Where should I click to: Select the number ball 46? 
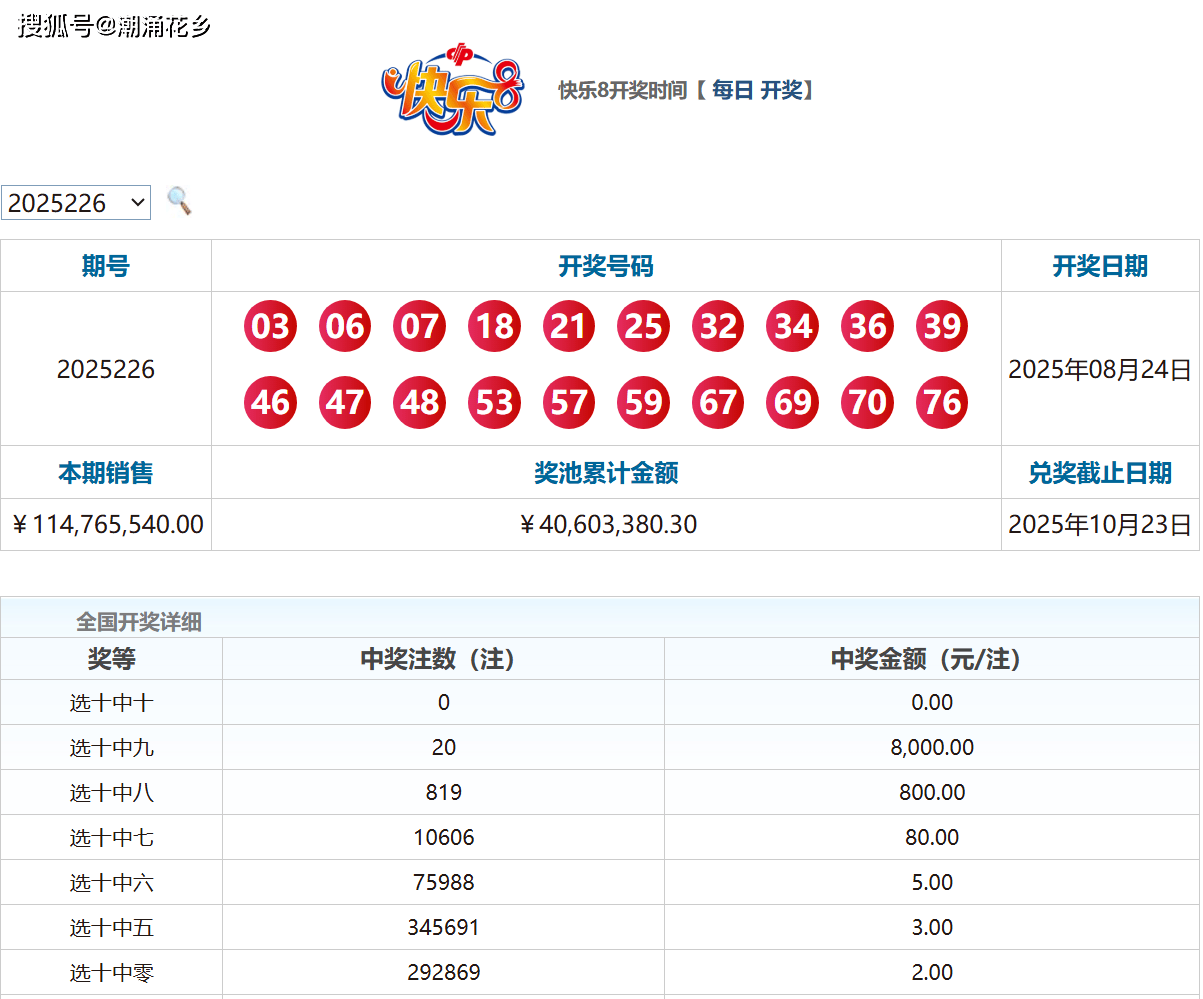[269, 401]
